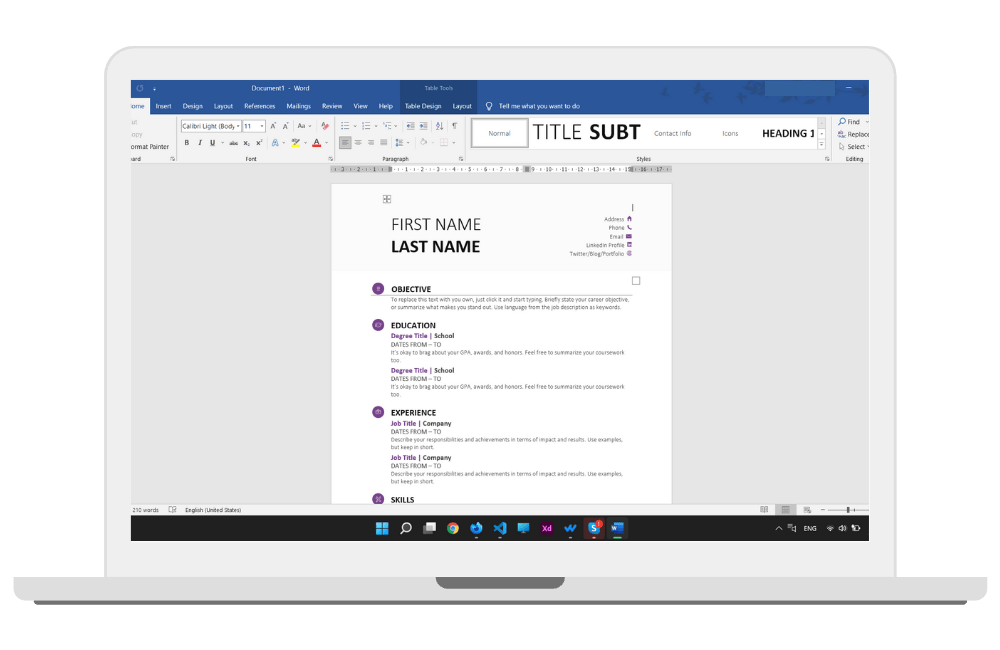Expand font color dropdown arrow

tap(327, 143)
